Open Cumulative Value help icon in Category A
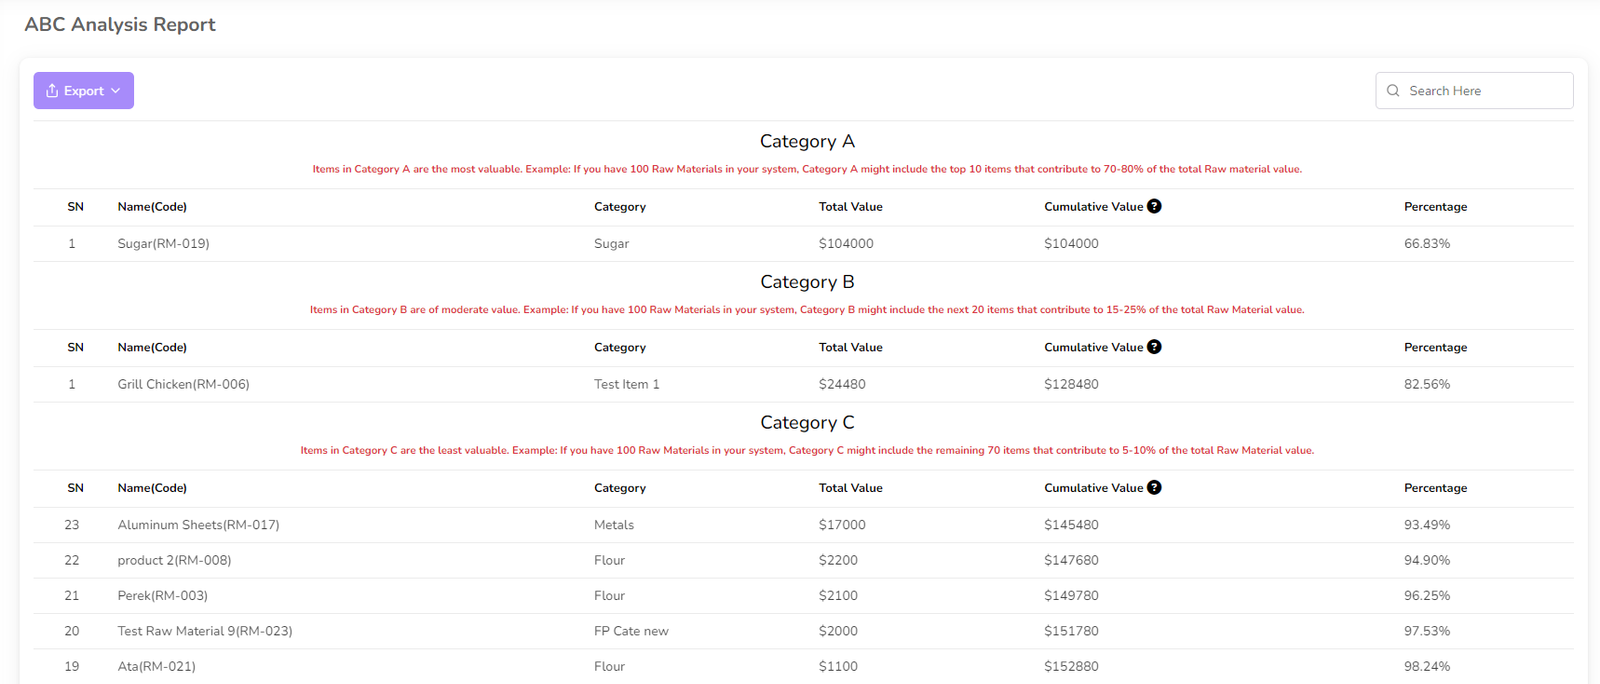The image size is (1600, 684). (x=1154, y=206)
